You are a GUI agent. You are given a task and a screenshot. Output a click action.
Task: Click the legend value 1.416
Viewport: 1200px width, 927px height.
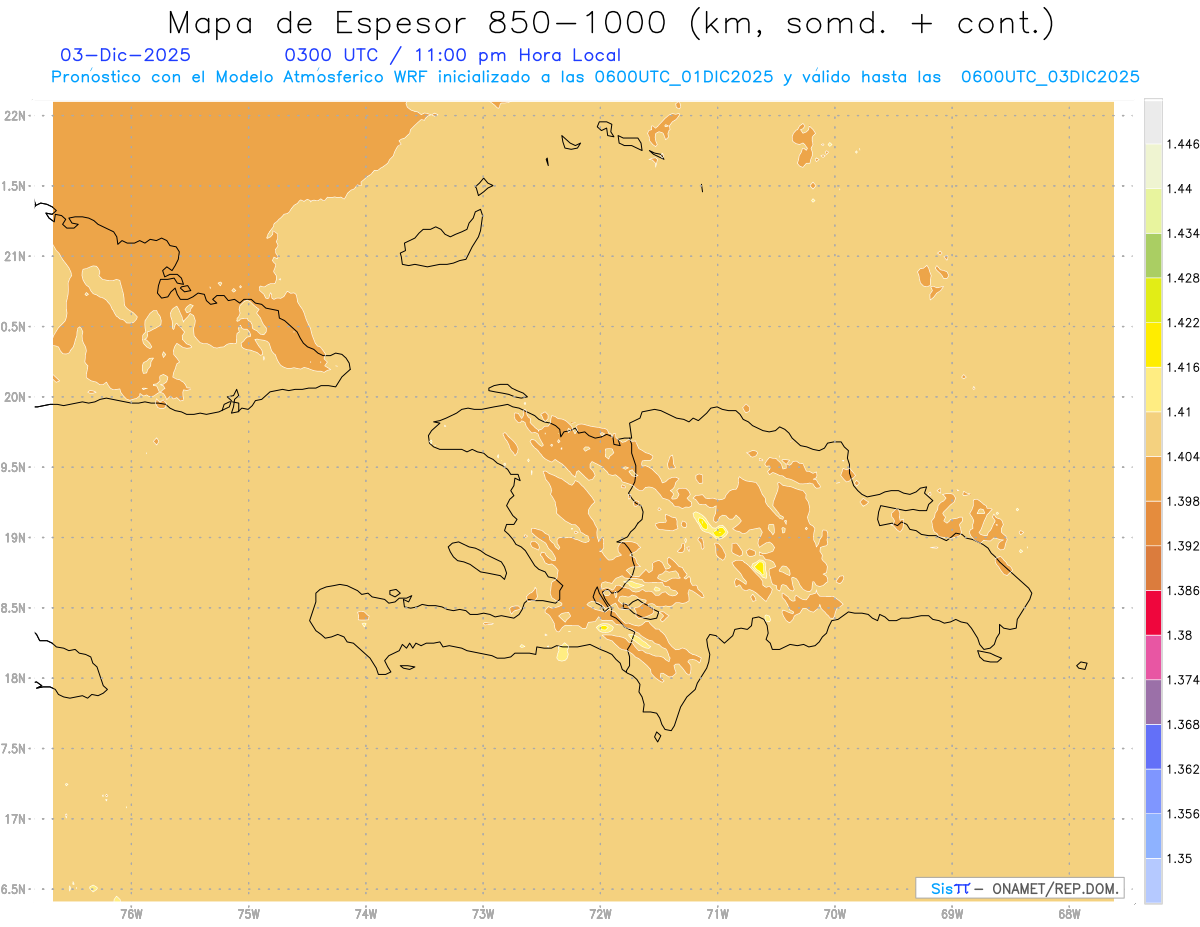point(1184,367)
